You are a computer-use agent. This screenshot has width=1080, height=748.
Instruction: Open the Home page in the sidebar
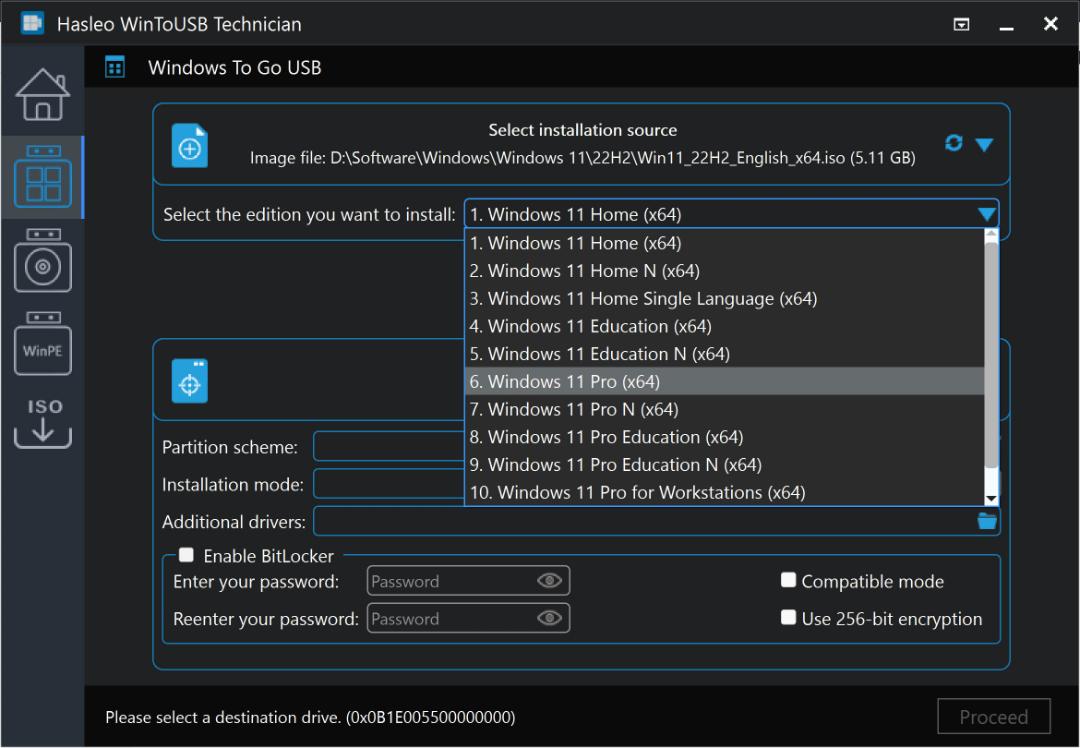pos(43,95)
